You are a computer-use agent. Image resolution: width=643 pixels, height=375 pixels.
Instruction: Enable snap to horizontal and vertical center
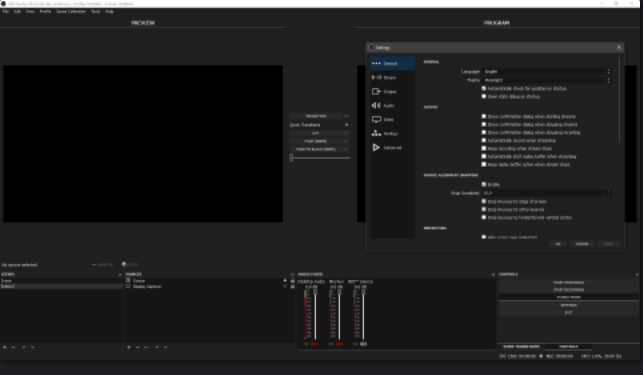[484, 217]
